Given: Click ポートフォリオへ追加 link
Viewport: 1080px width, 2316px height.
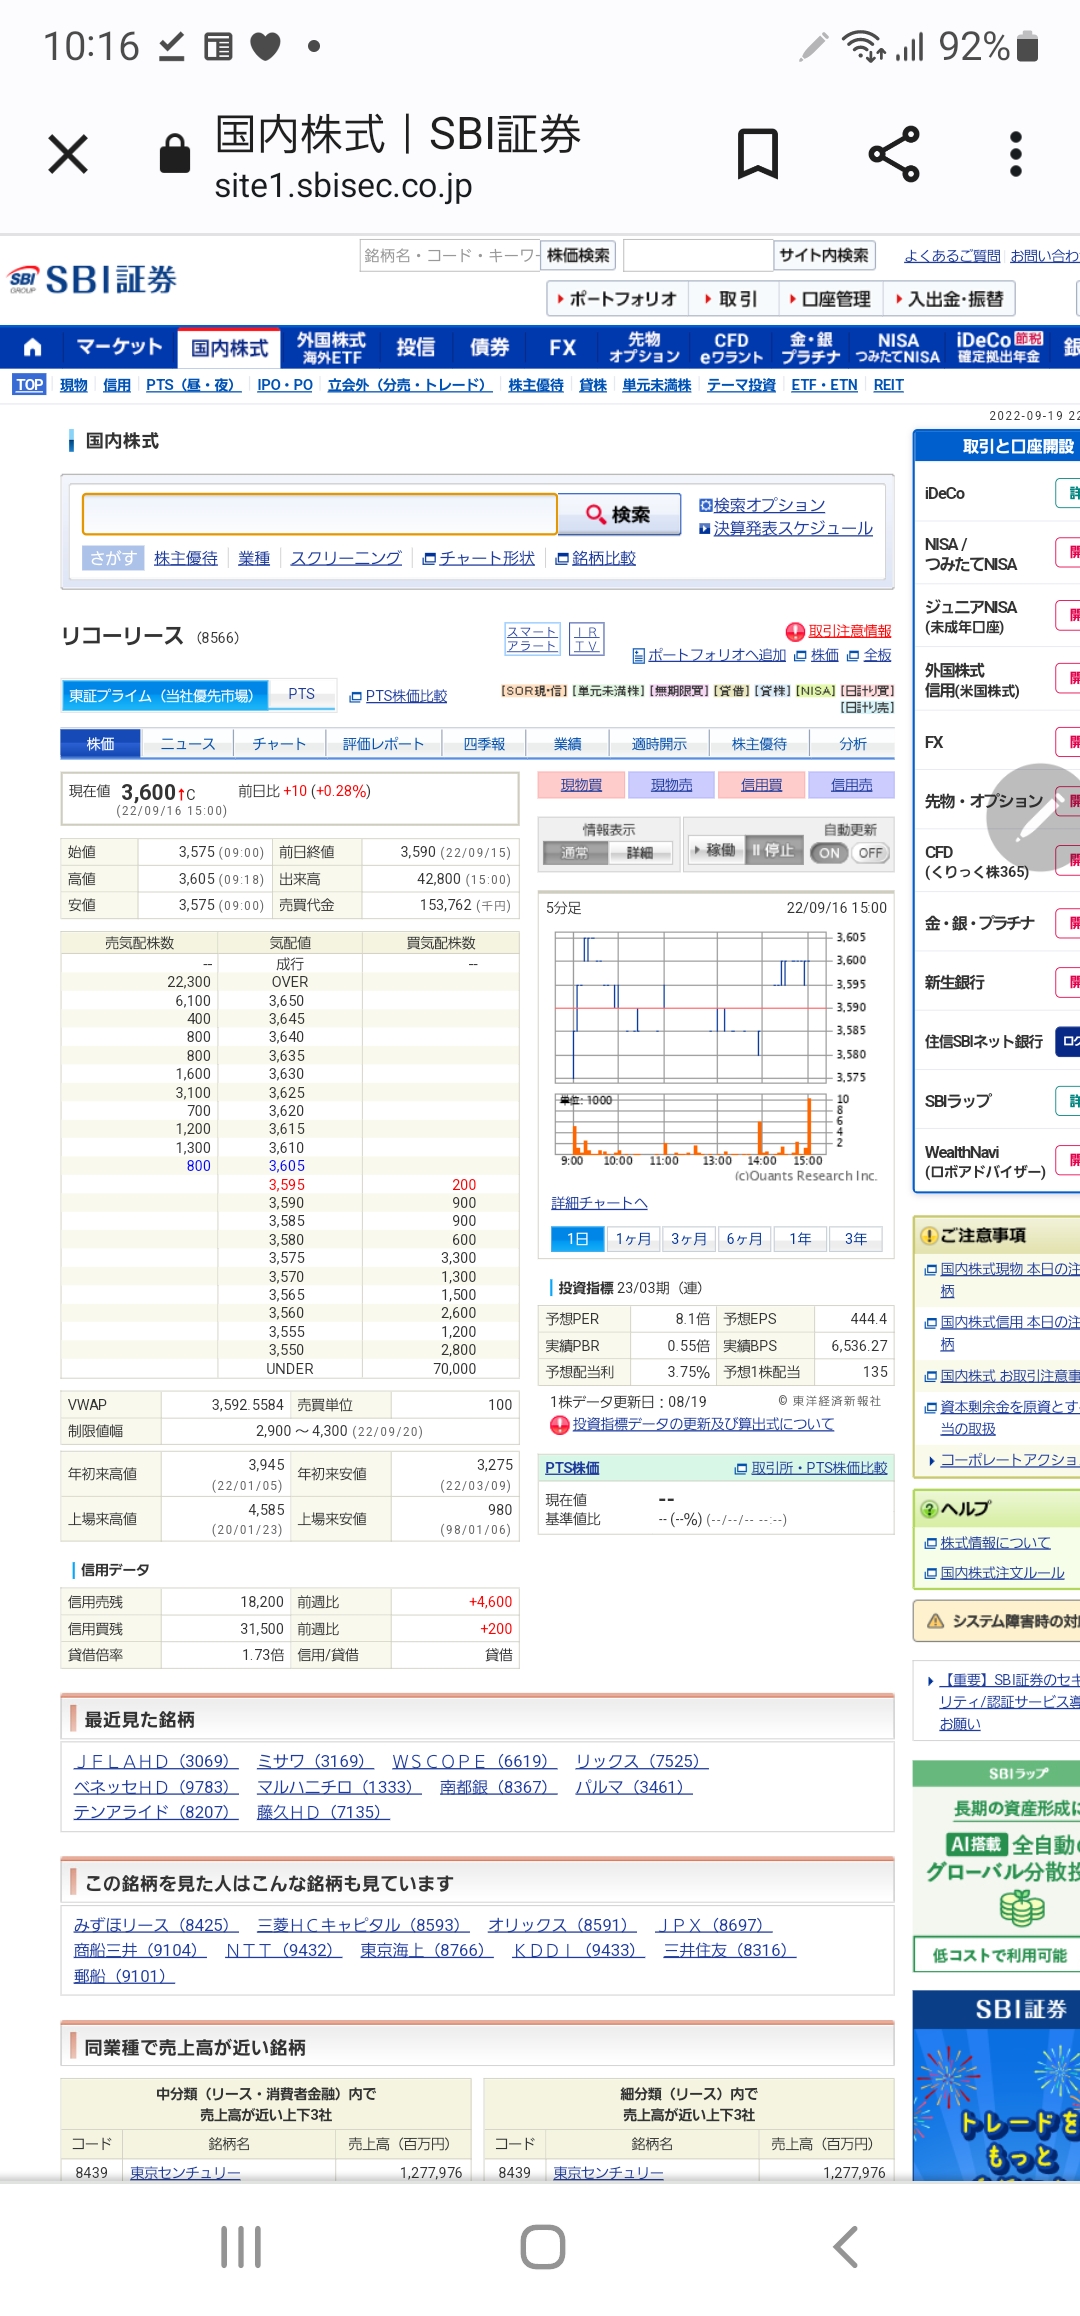Looking at the screenshot, I should (x=717, y=655).
